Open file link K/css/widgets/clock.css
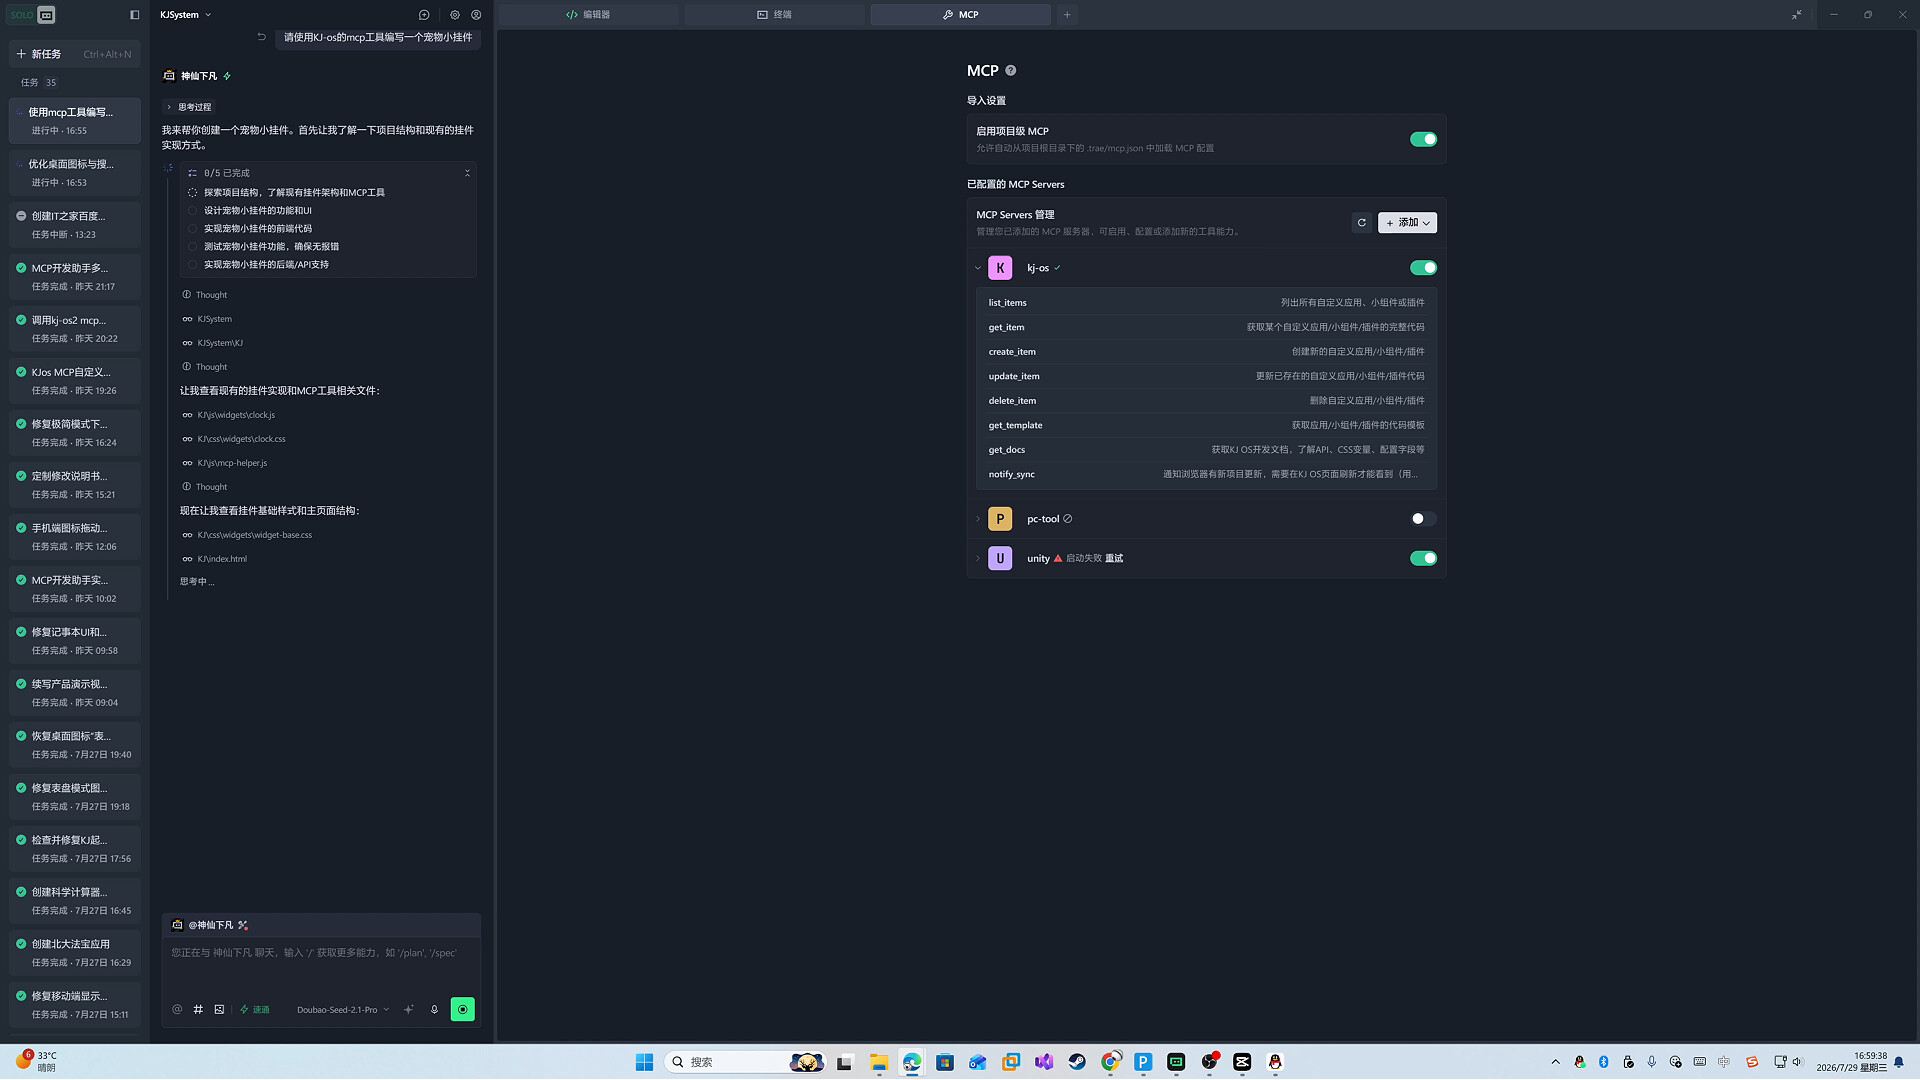Screen dimensions: 1920x1080 241,439
